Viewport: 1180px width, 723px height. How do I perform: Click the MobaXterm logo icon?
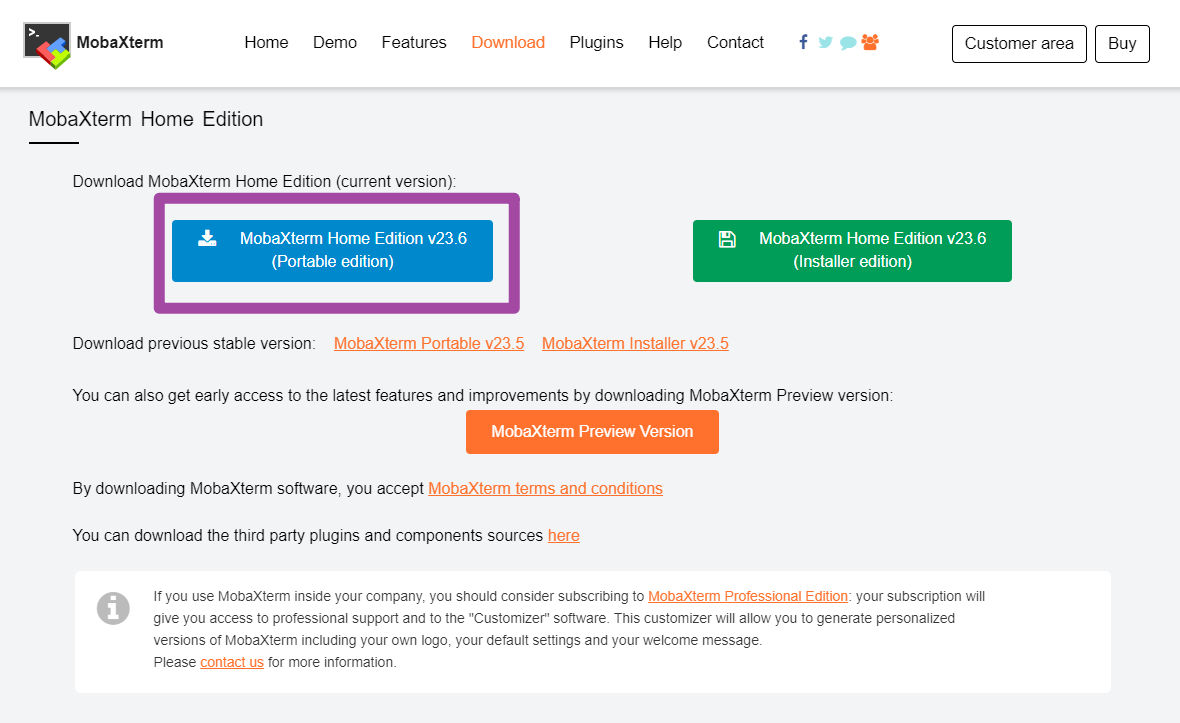tap(48, 44)
